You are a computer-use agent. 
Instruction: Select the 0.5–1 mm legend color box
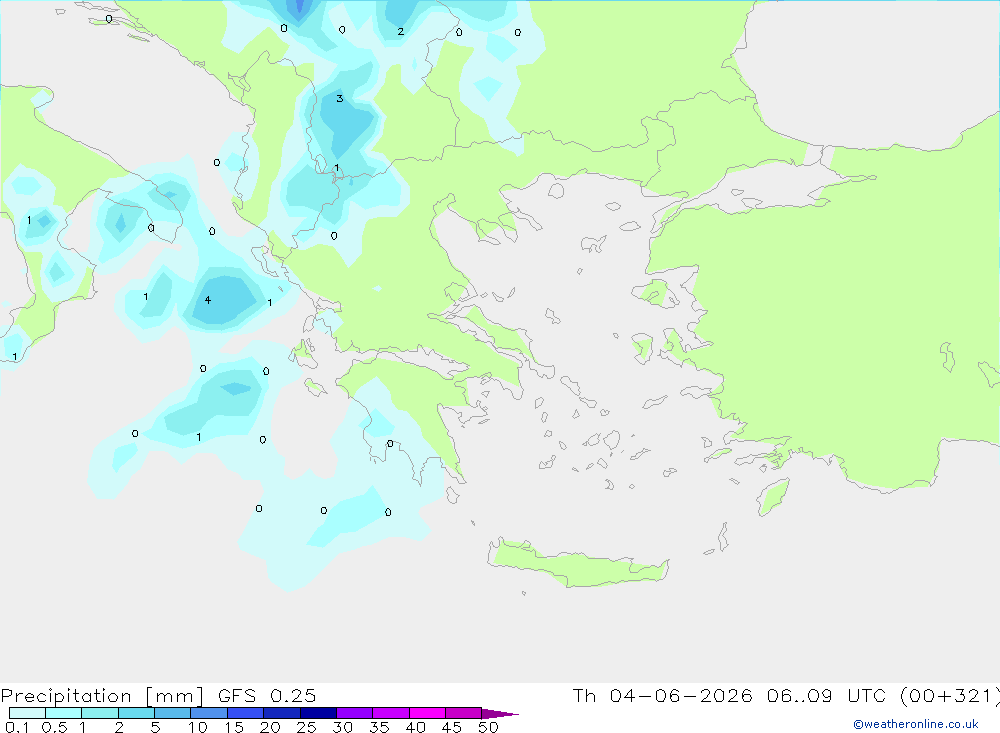[64, 713]
